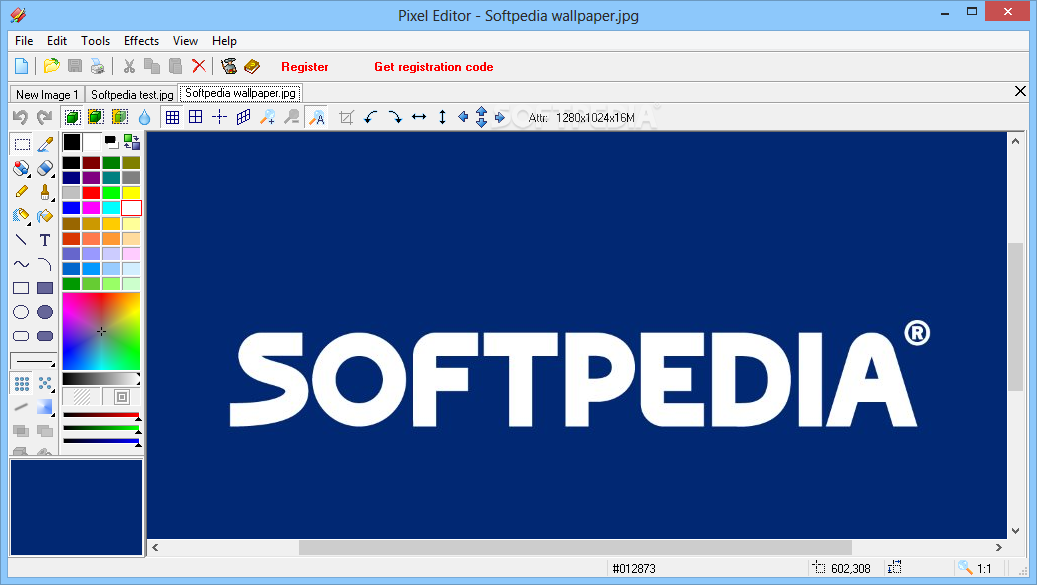
Task: Click the water drop icon
Action: coord(144,118)
